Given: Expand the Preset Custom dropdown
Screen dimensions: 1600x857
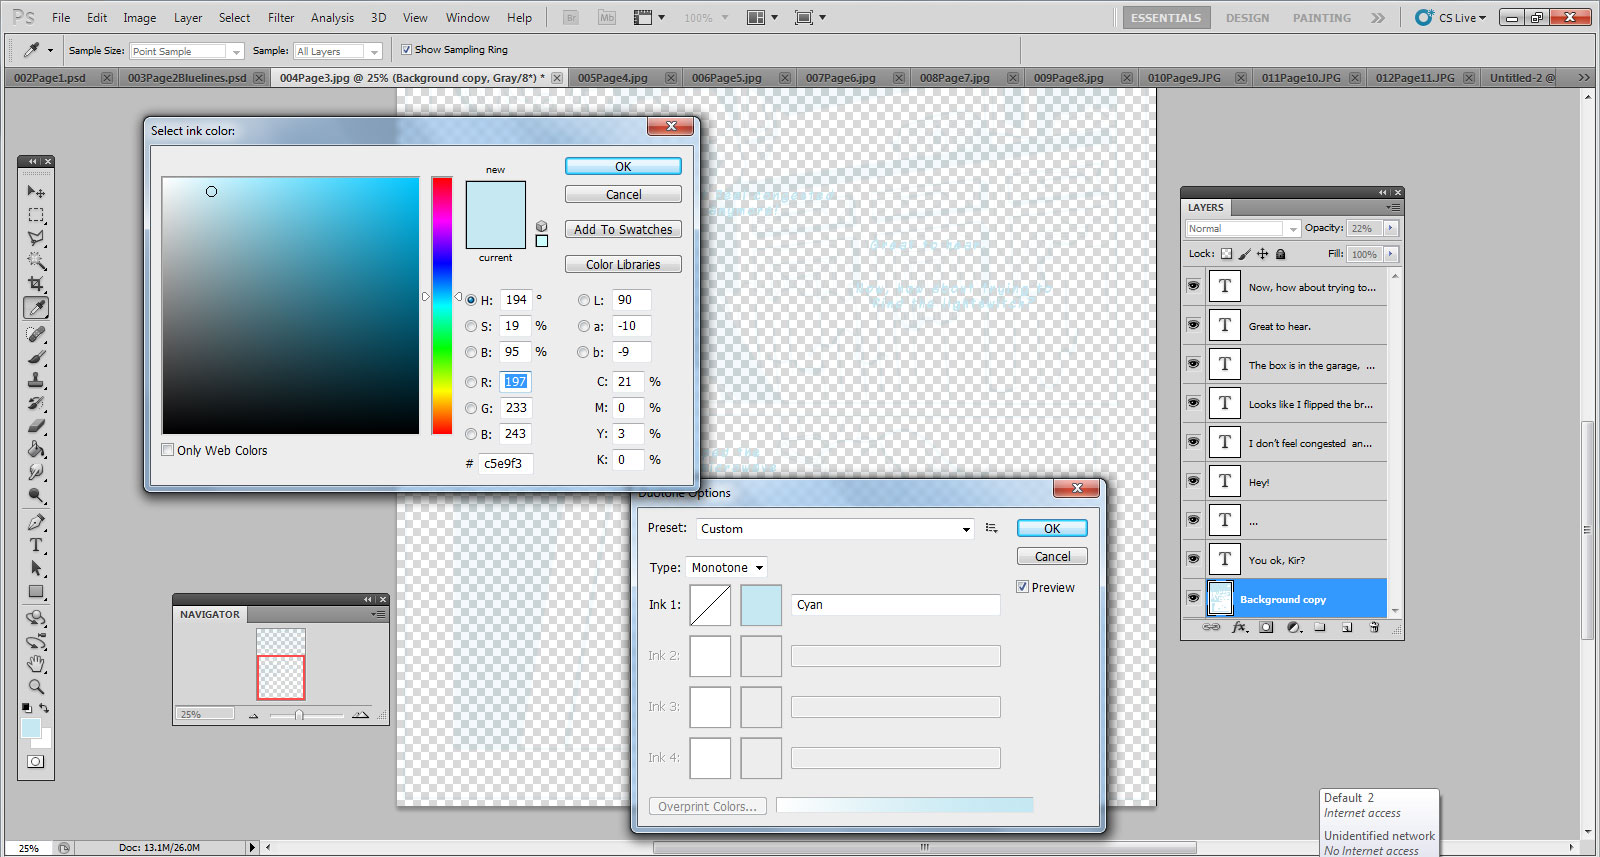Looking at the screenshot, I should coord(835,529).
